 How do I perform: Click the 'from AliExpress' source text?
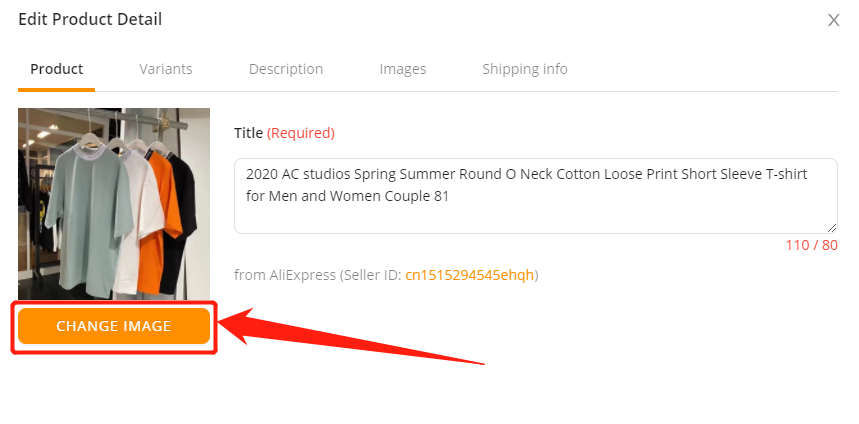coord(285,275)
